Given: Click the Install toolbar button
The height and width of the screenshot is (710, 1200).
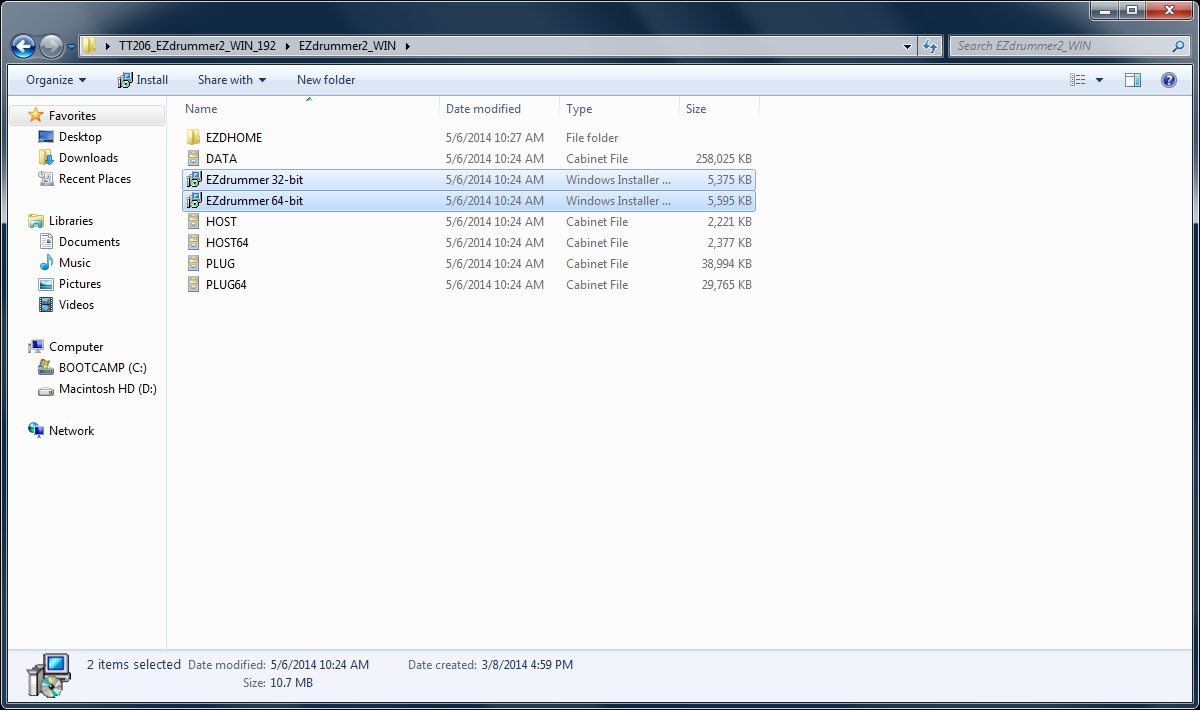Looking at the screenshot, I should click(x=143, y=80).
